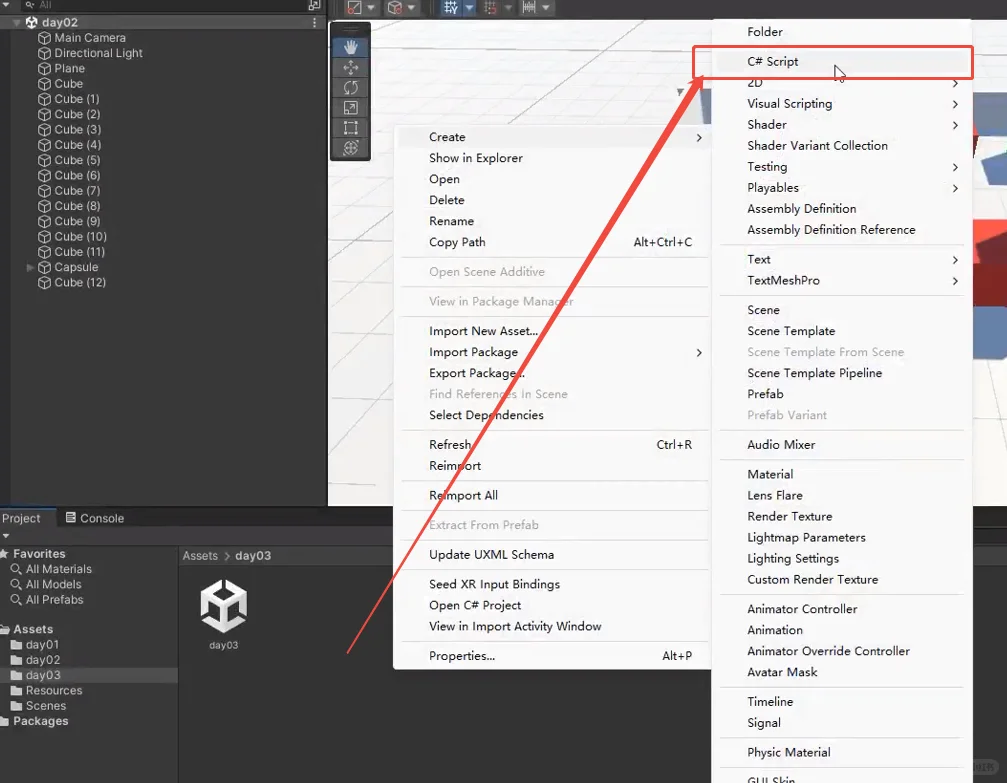Click the cube icon of Directional Light

coord(44,53)
